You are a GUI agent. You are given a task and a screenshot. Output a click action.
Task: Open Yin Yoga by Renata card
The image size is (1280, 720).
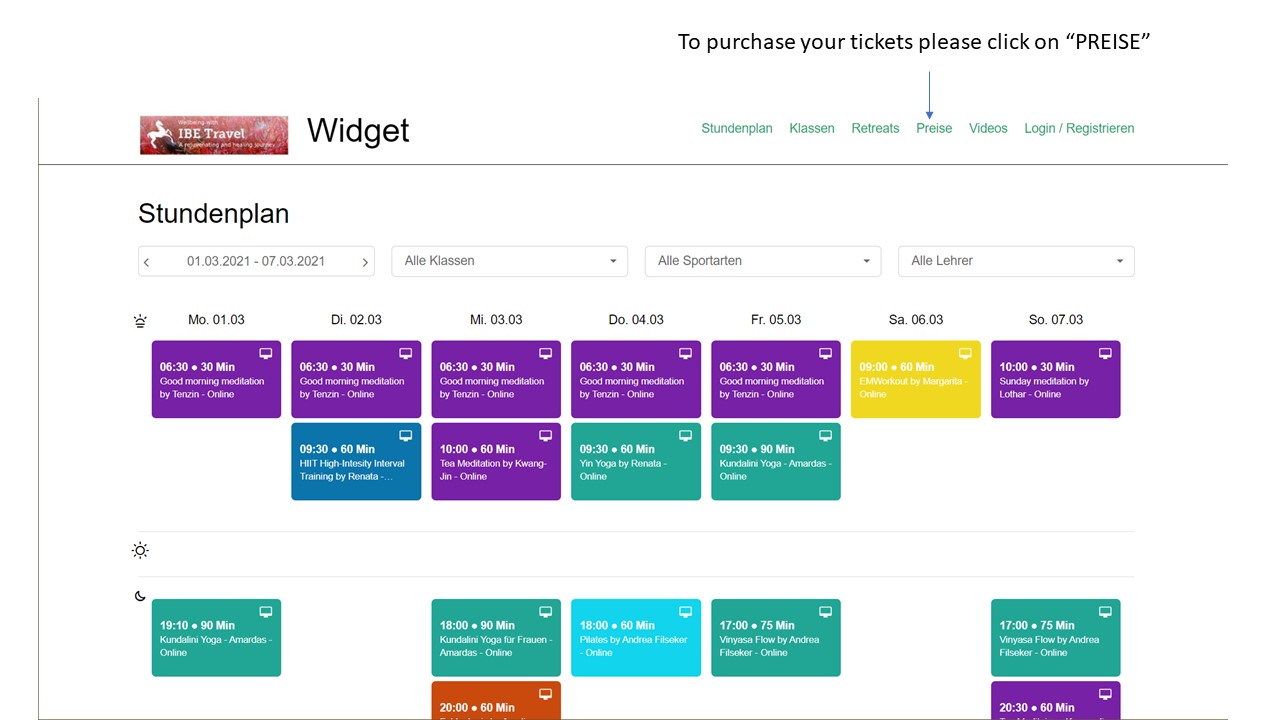(636, 461)
